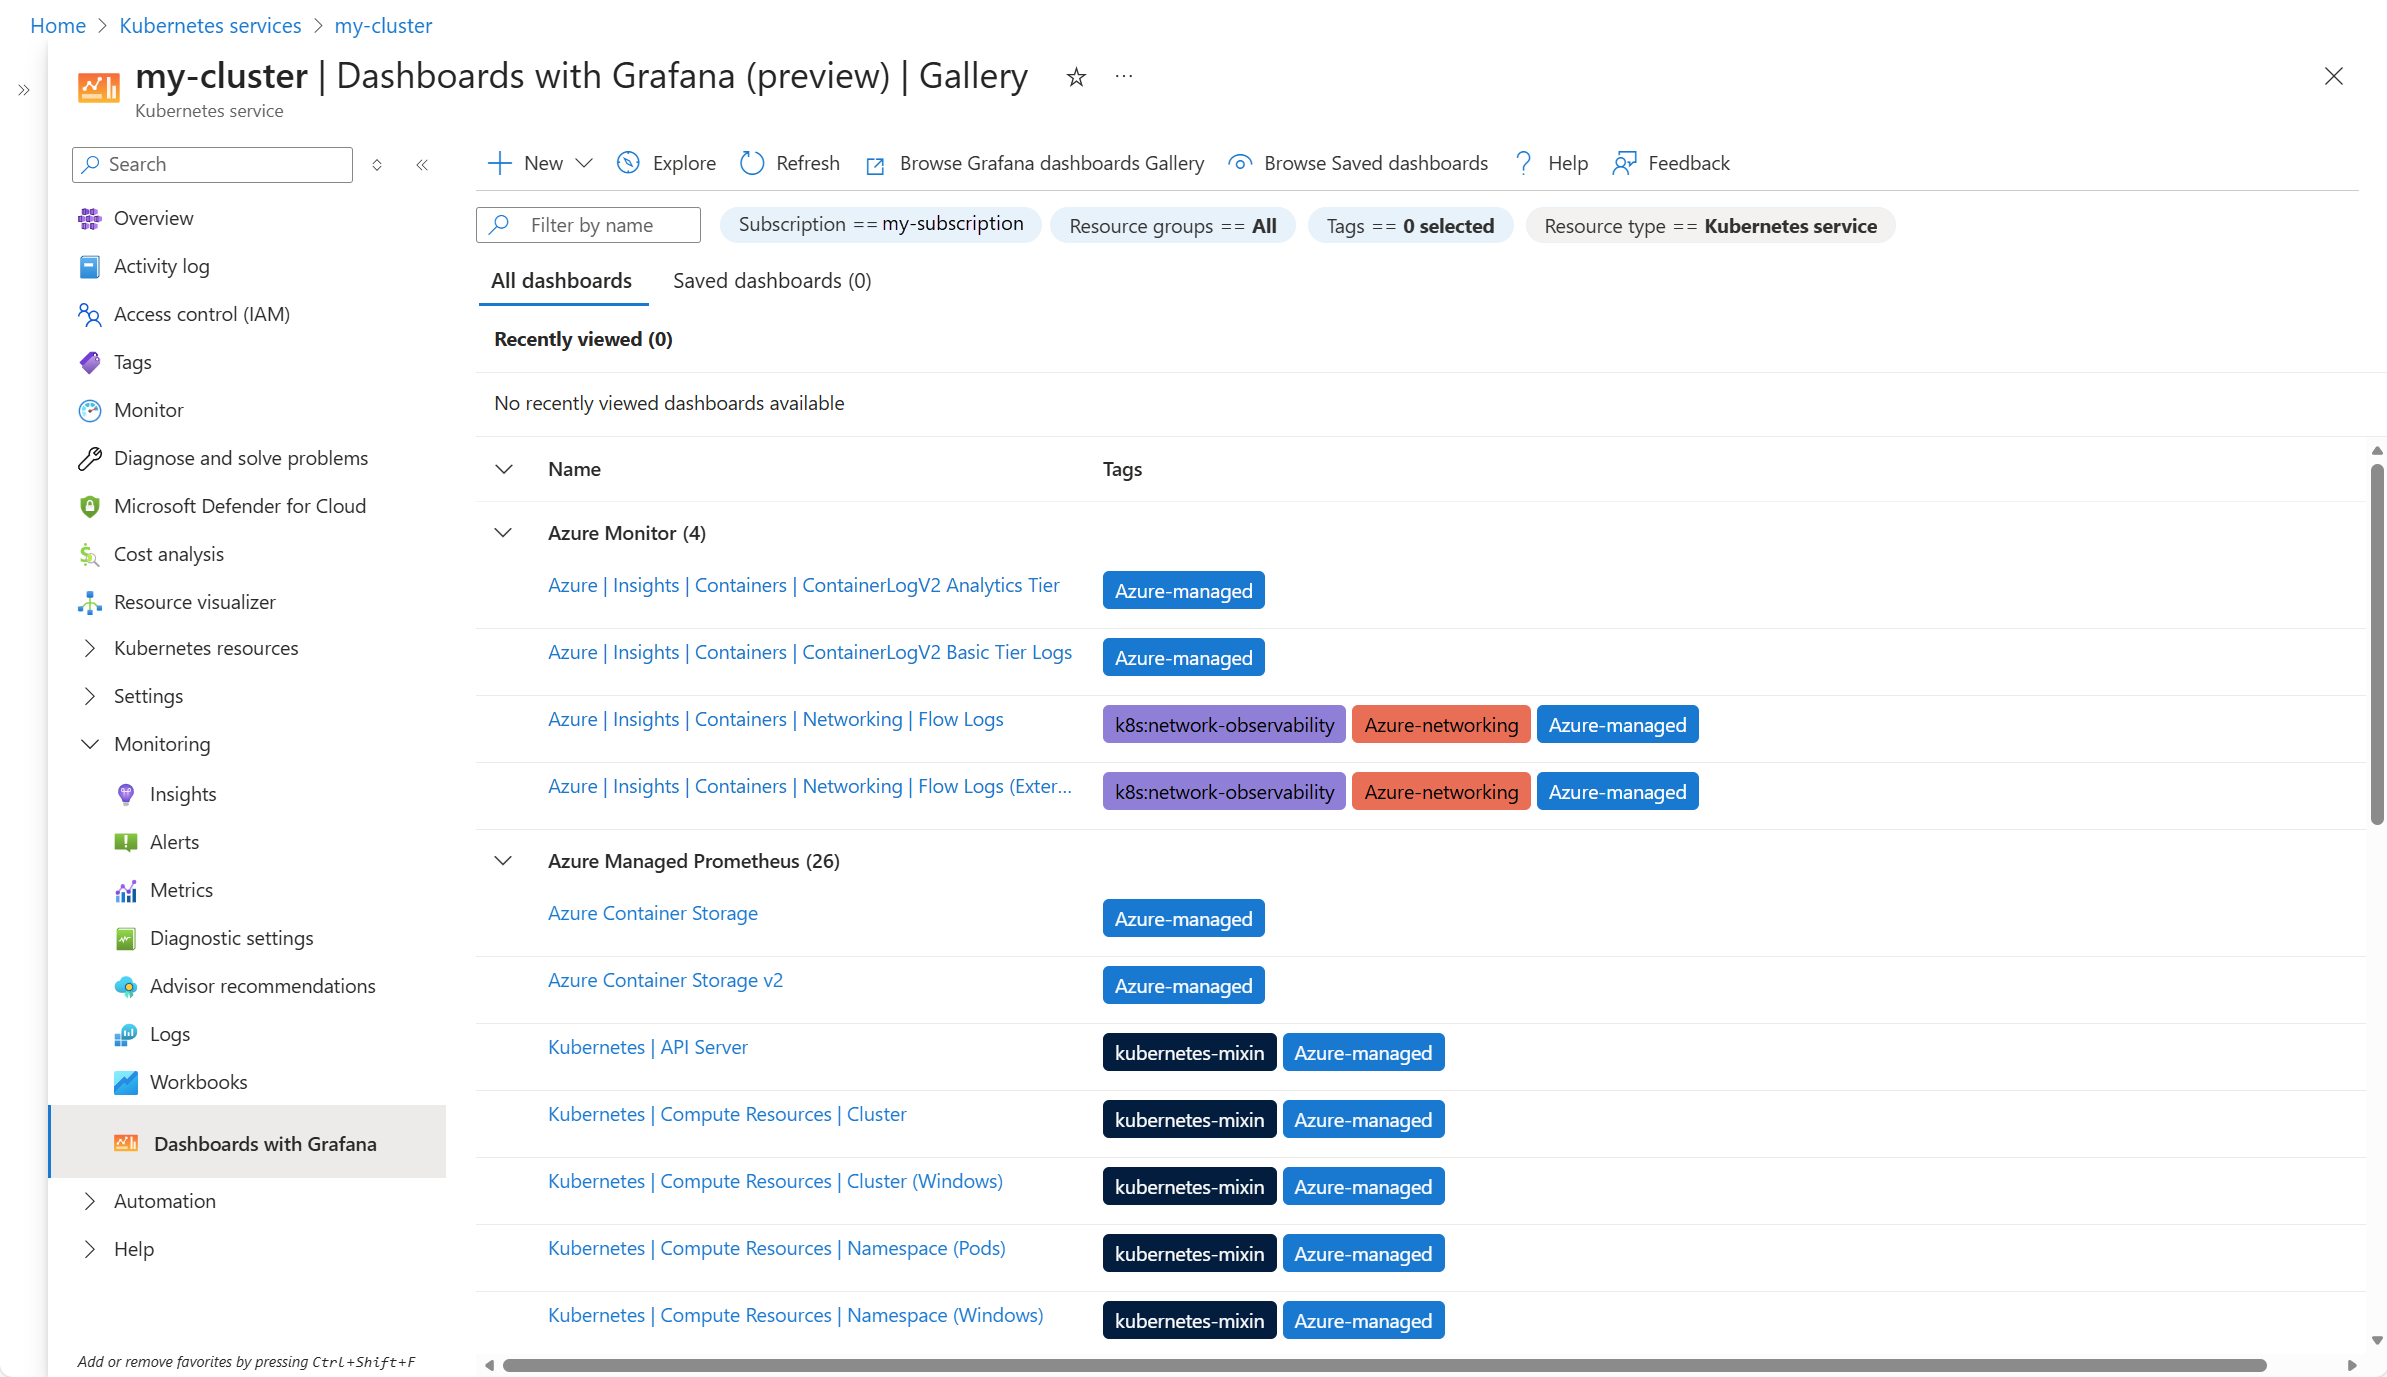Open Insights under Monitoring
Image resolution: width=2387 pixels, height=1377 pixels.
pyautogui.click(x=183, y=794)
